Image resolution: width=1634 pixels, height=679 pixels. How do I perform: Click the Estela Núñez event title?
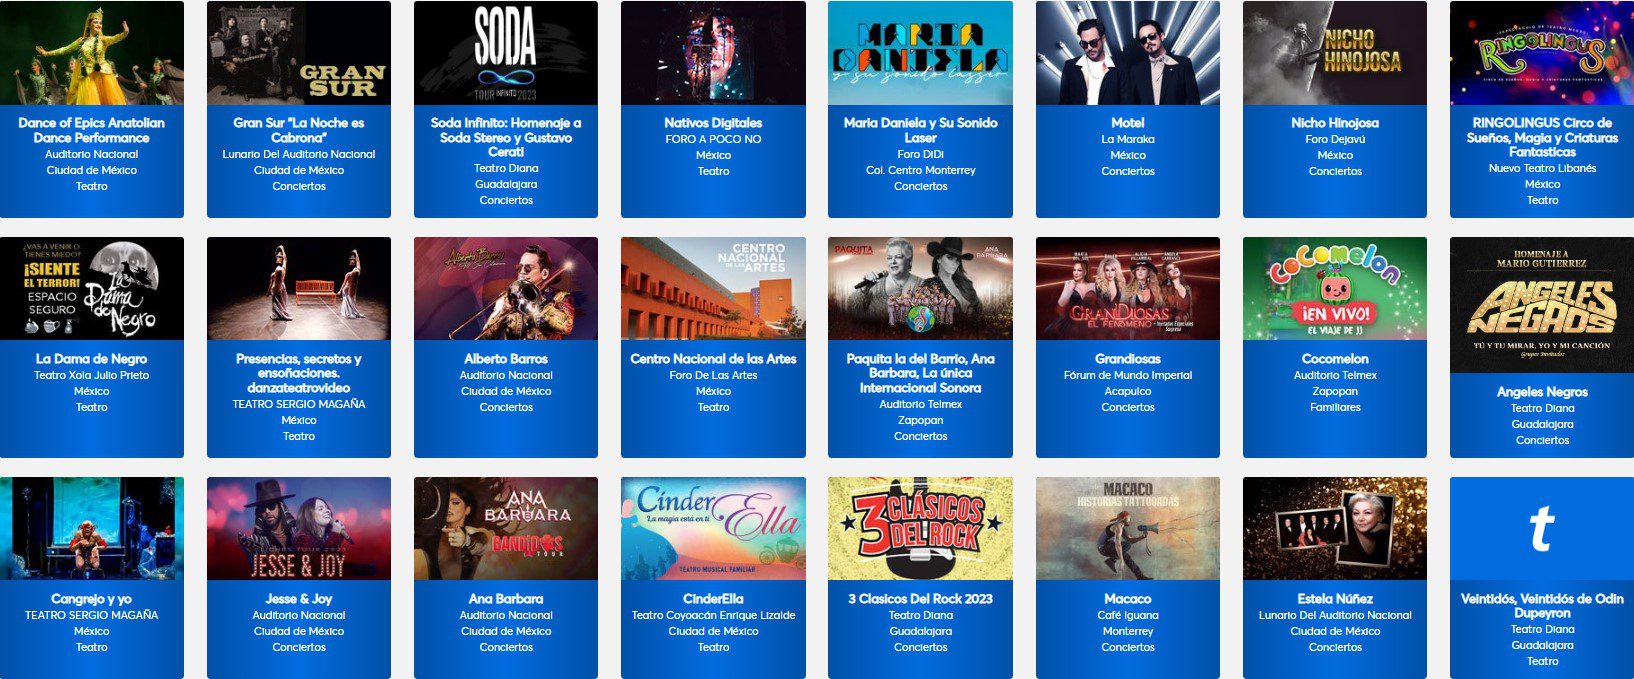coord(1335,599)
